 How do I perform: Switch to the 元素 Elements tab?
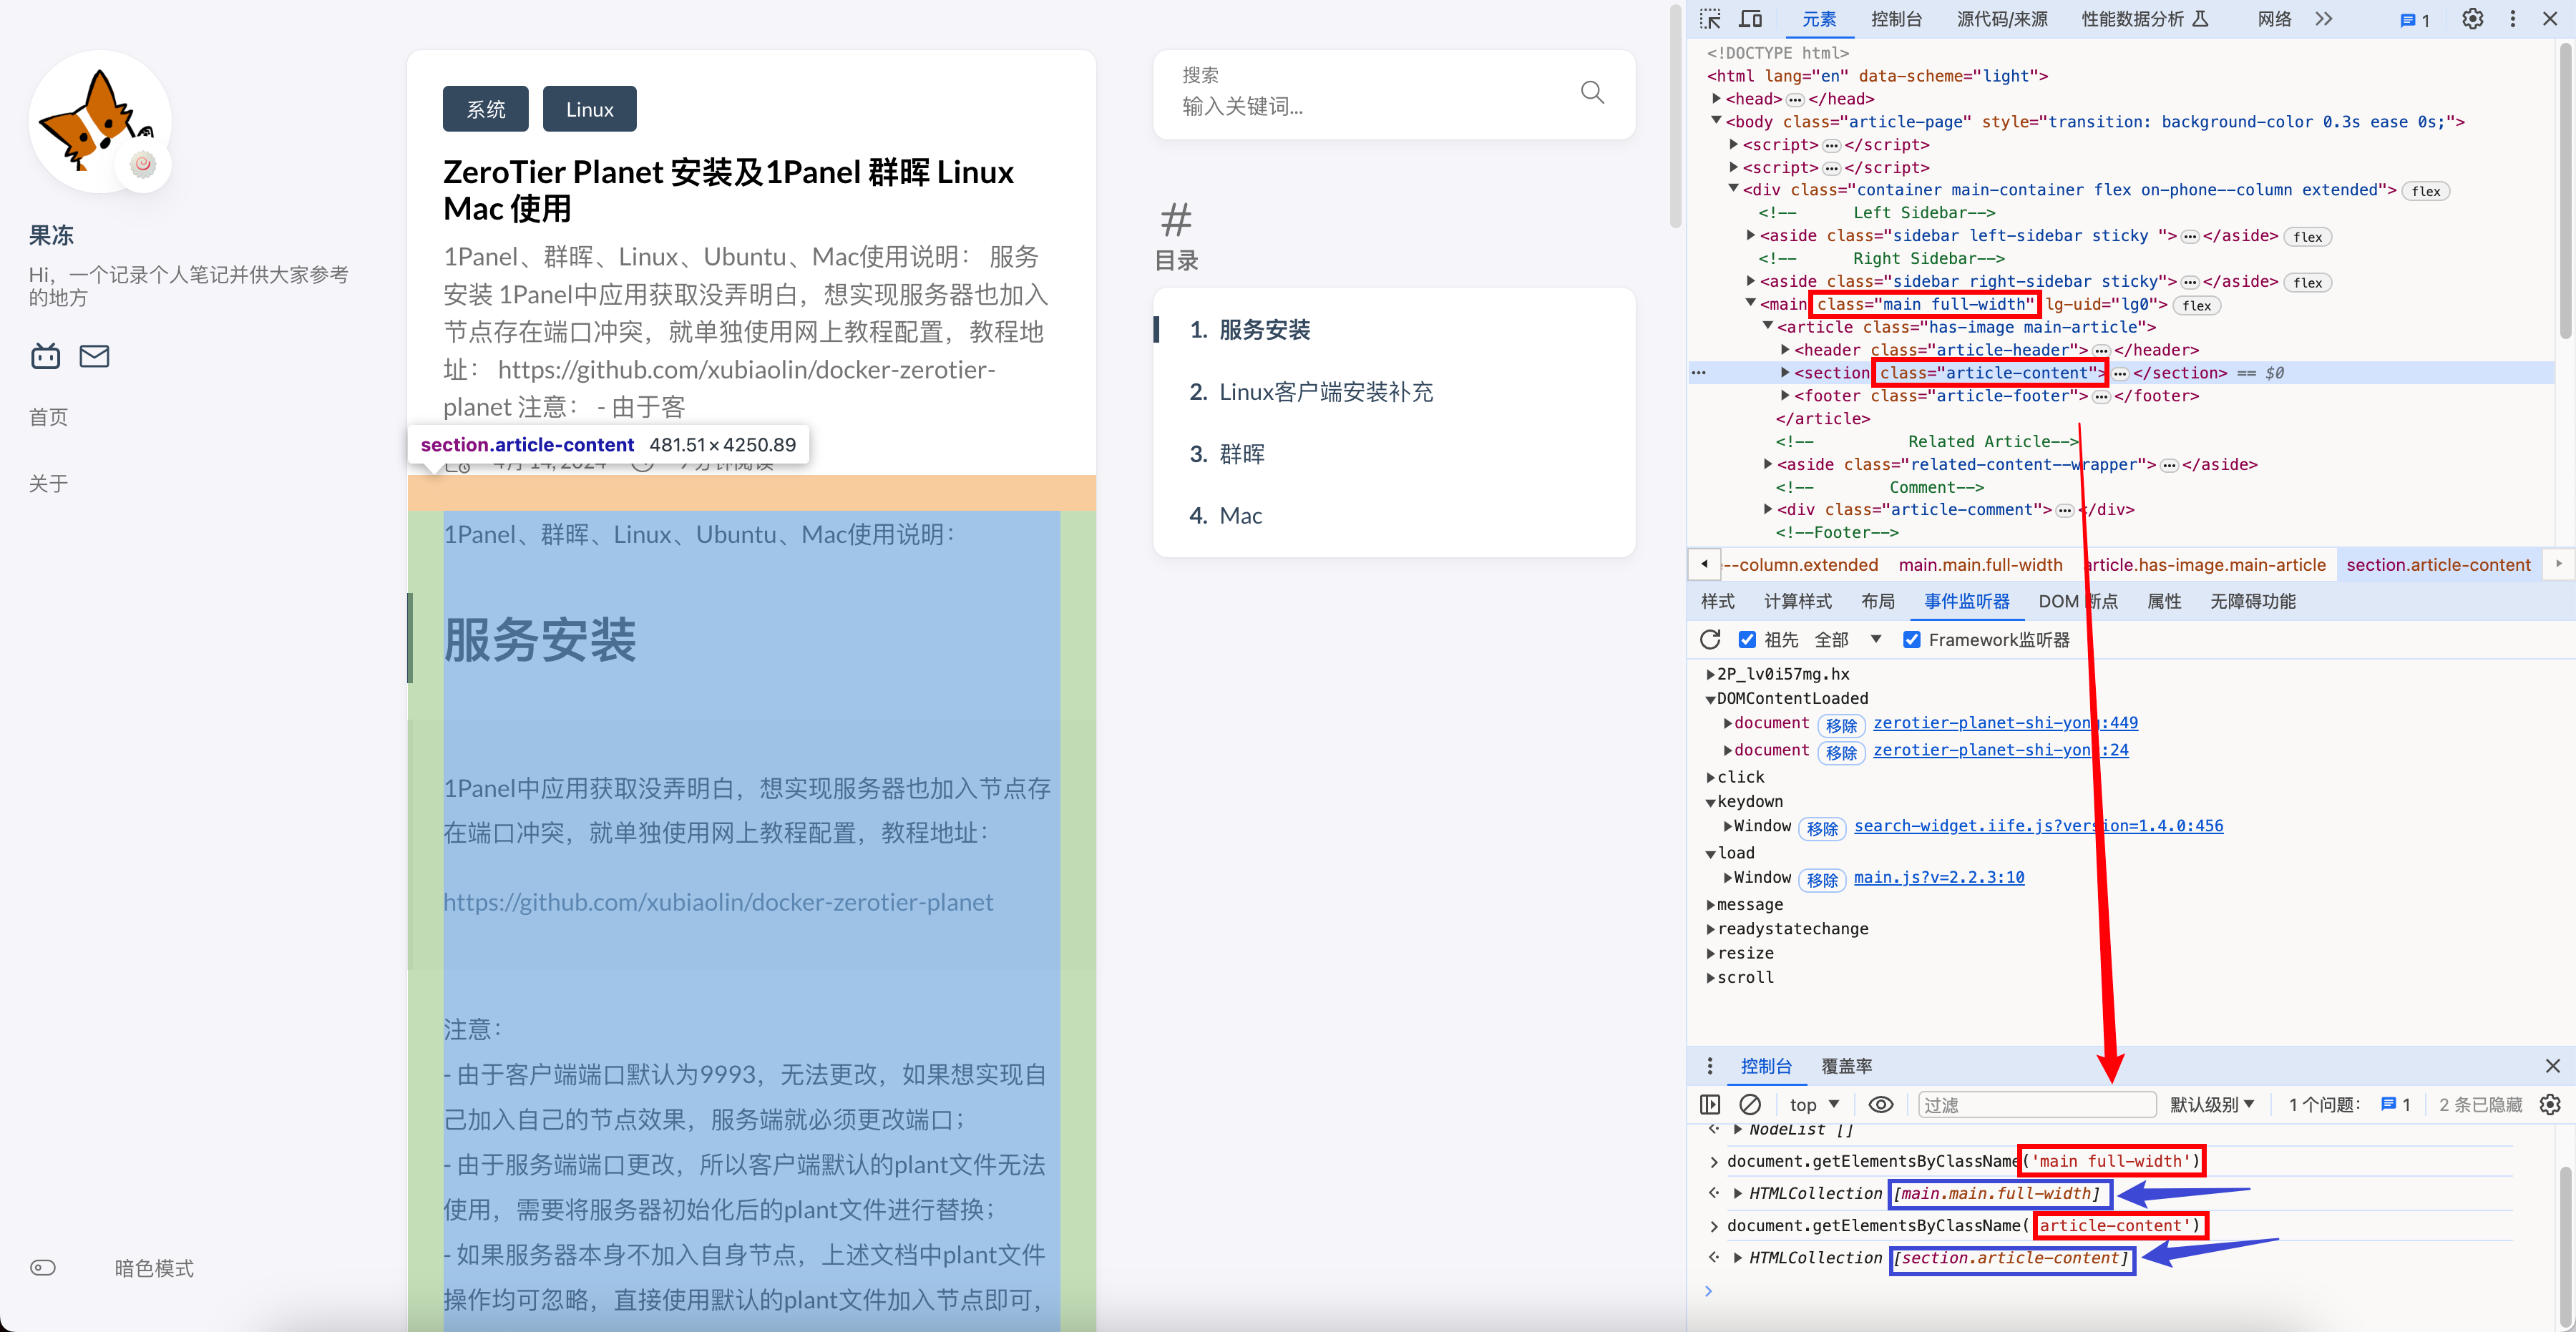click(1818, 19)
